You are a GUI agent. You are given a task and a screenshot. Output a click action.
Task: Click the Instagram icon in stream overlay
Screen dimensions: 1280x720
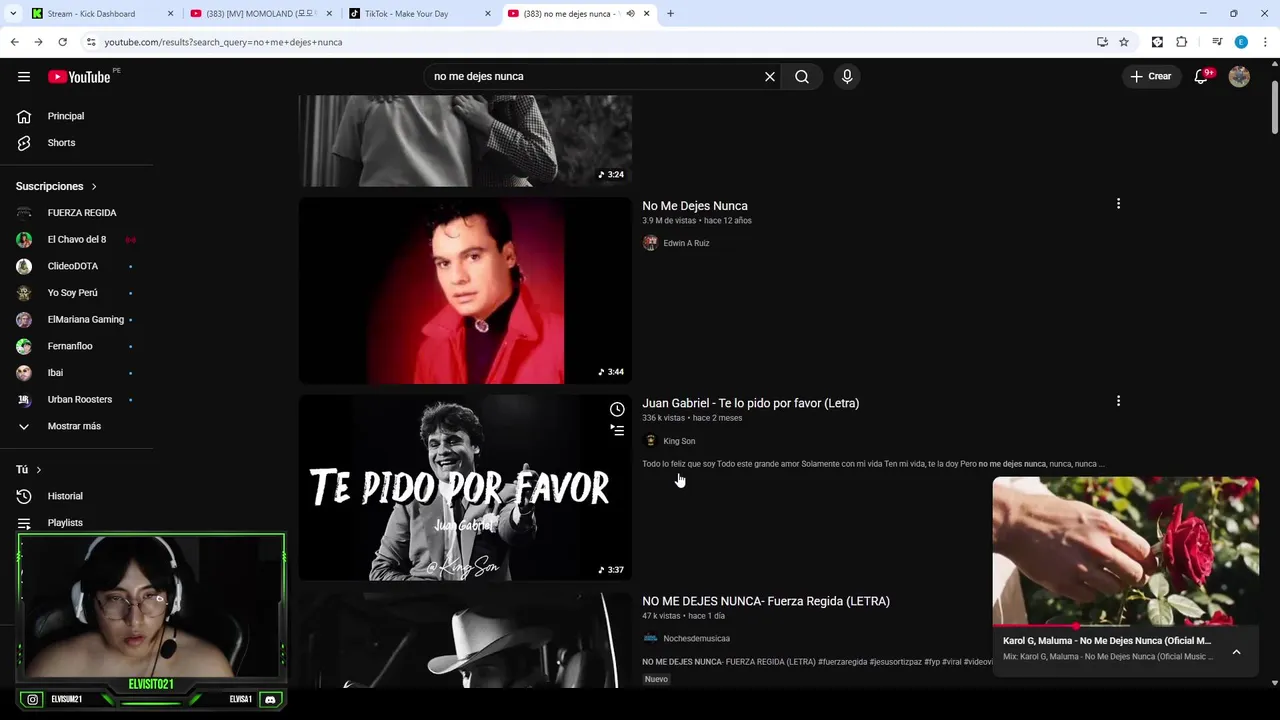[x=33, y=700]
